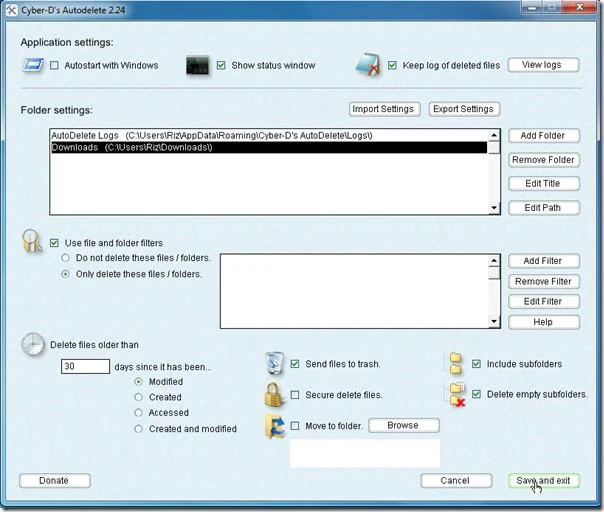
Task: Toggle the Secure delete files checkbox
Action: click(x=295, y=395)
